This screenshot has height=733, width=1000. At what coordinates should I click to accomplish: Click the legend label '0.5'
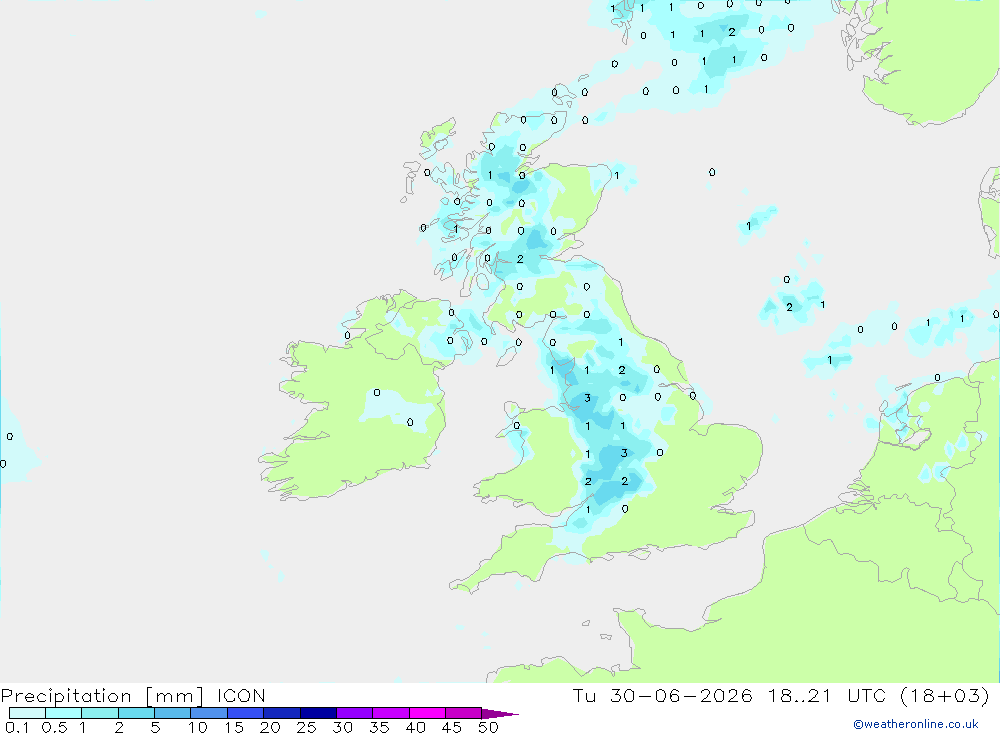[54, 727]
